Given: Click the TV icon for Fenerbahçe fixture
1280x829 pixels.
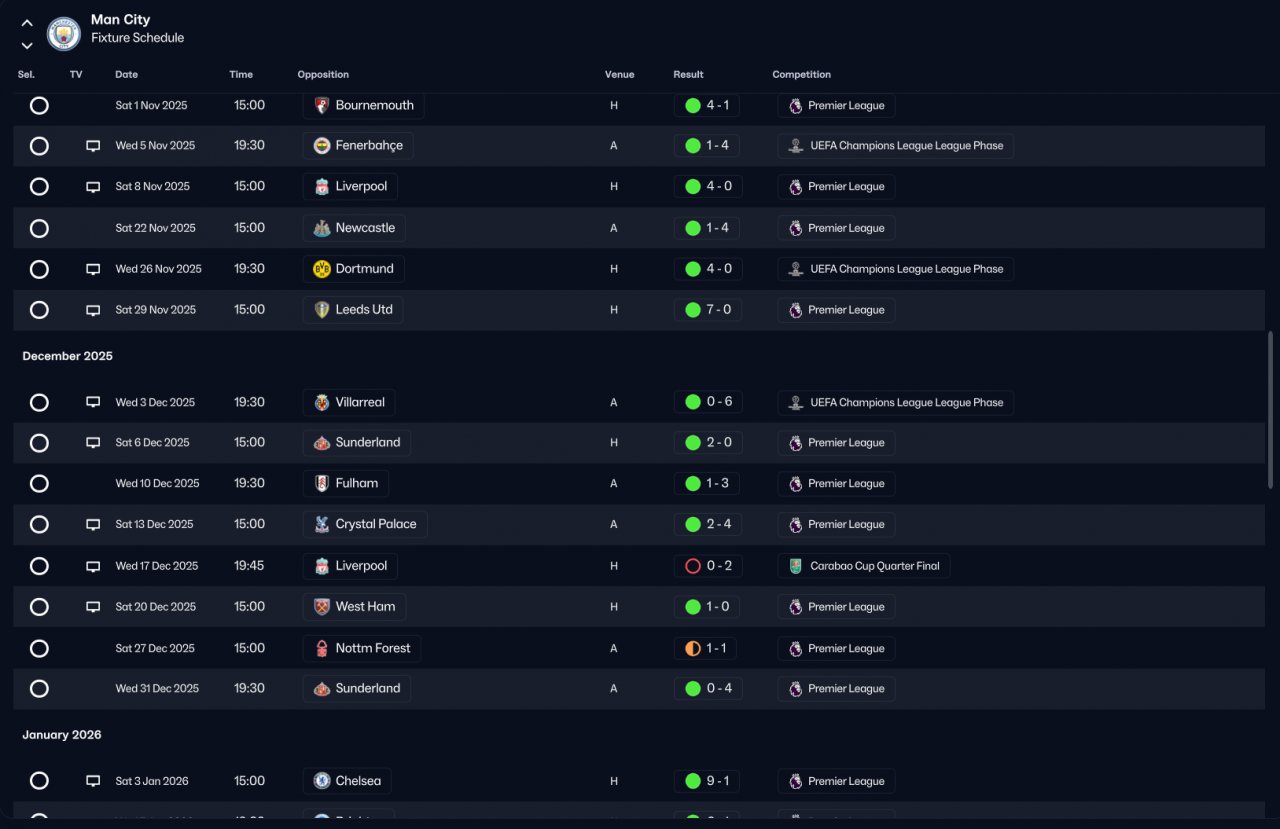Looking at the screenshot, I should click(93, 146).
